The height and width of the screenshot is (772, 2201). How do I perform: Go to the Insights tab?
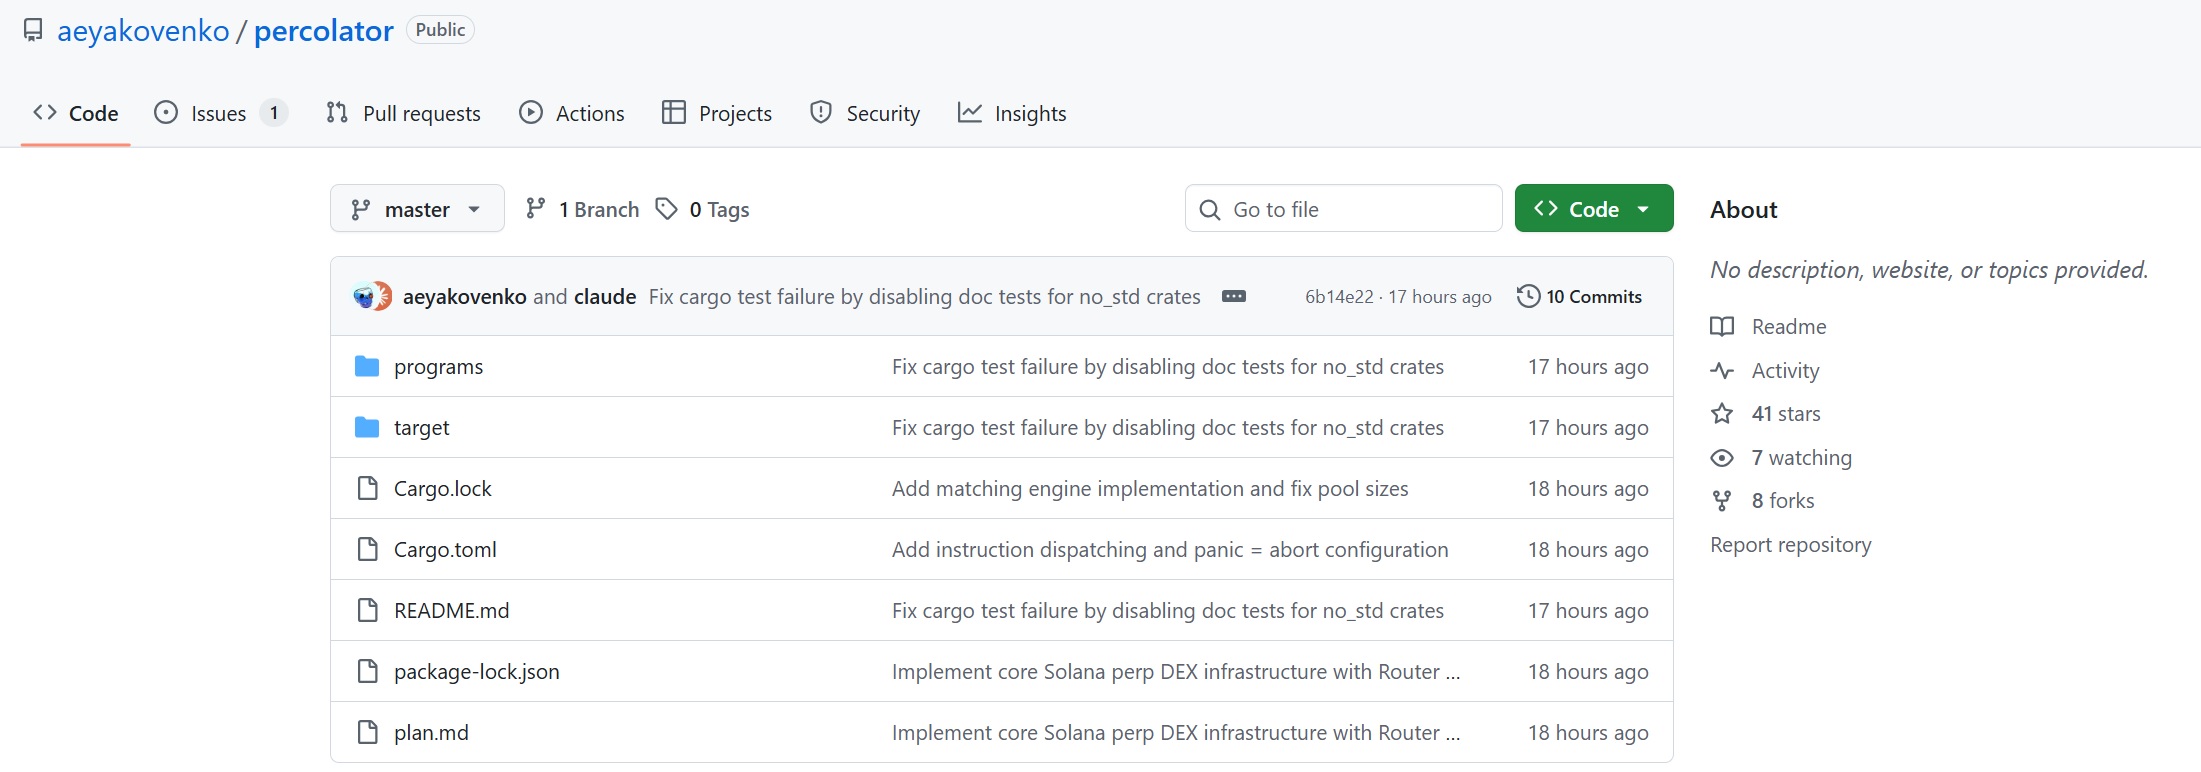pyautogui.click(x=1012, y=113)
